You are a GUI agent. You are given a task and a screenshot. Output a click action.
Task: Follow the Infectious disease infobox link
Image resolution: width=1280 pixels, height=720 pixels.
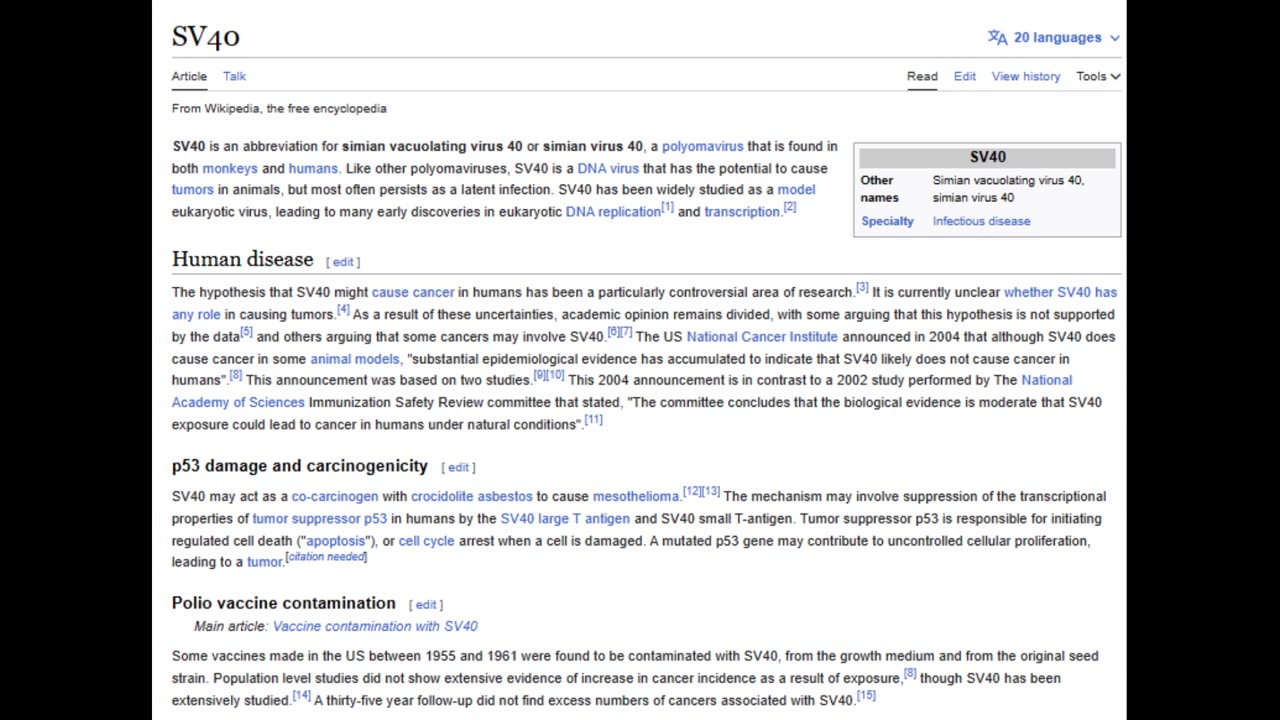pos(981,221)
